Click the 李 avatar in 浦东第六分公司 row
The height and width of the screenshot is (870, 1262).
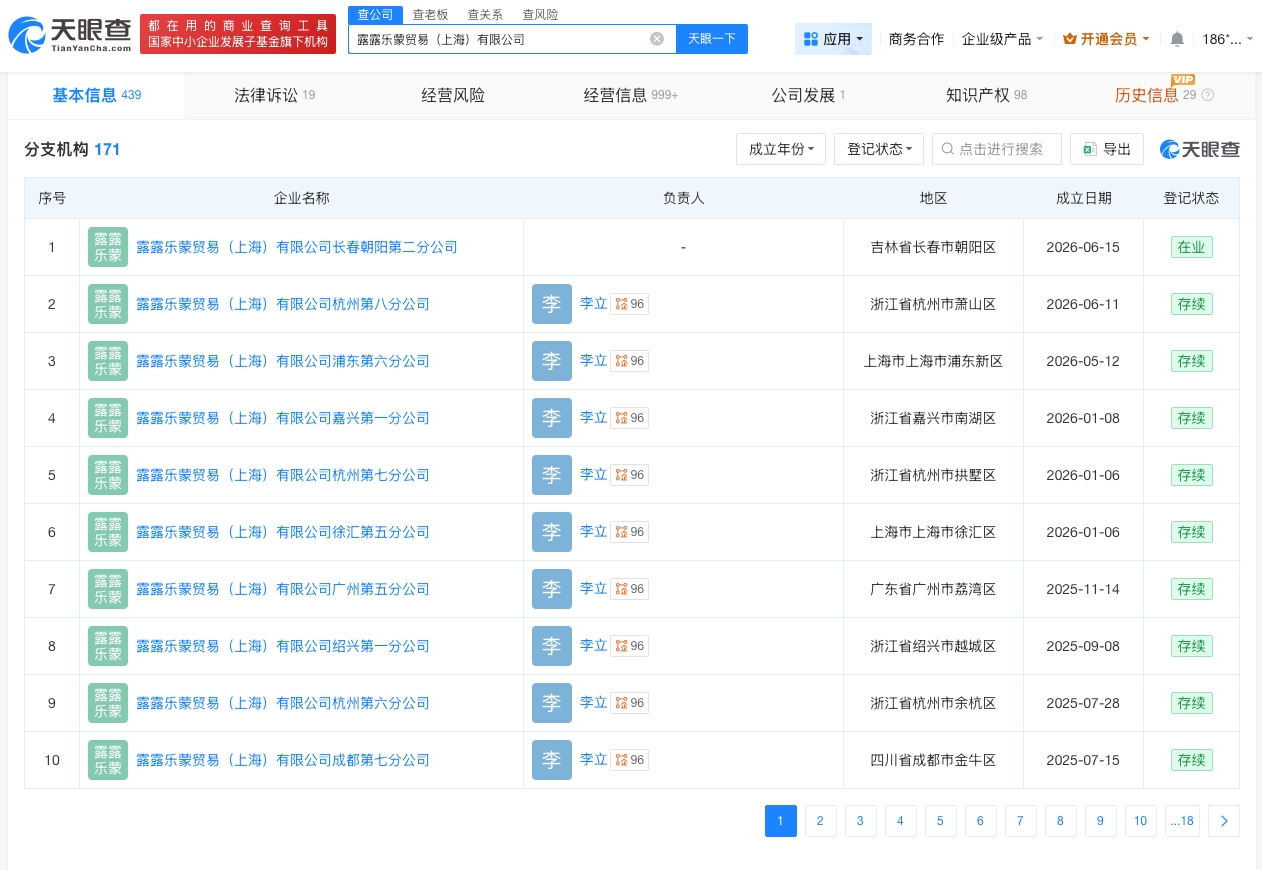click(x=552, y=361)
